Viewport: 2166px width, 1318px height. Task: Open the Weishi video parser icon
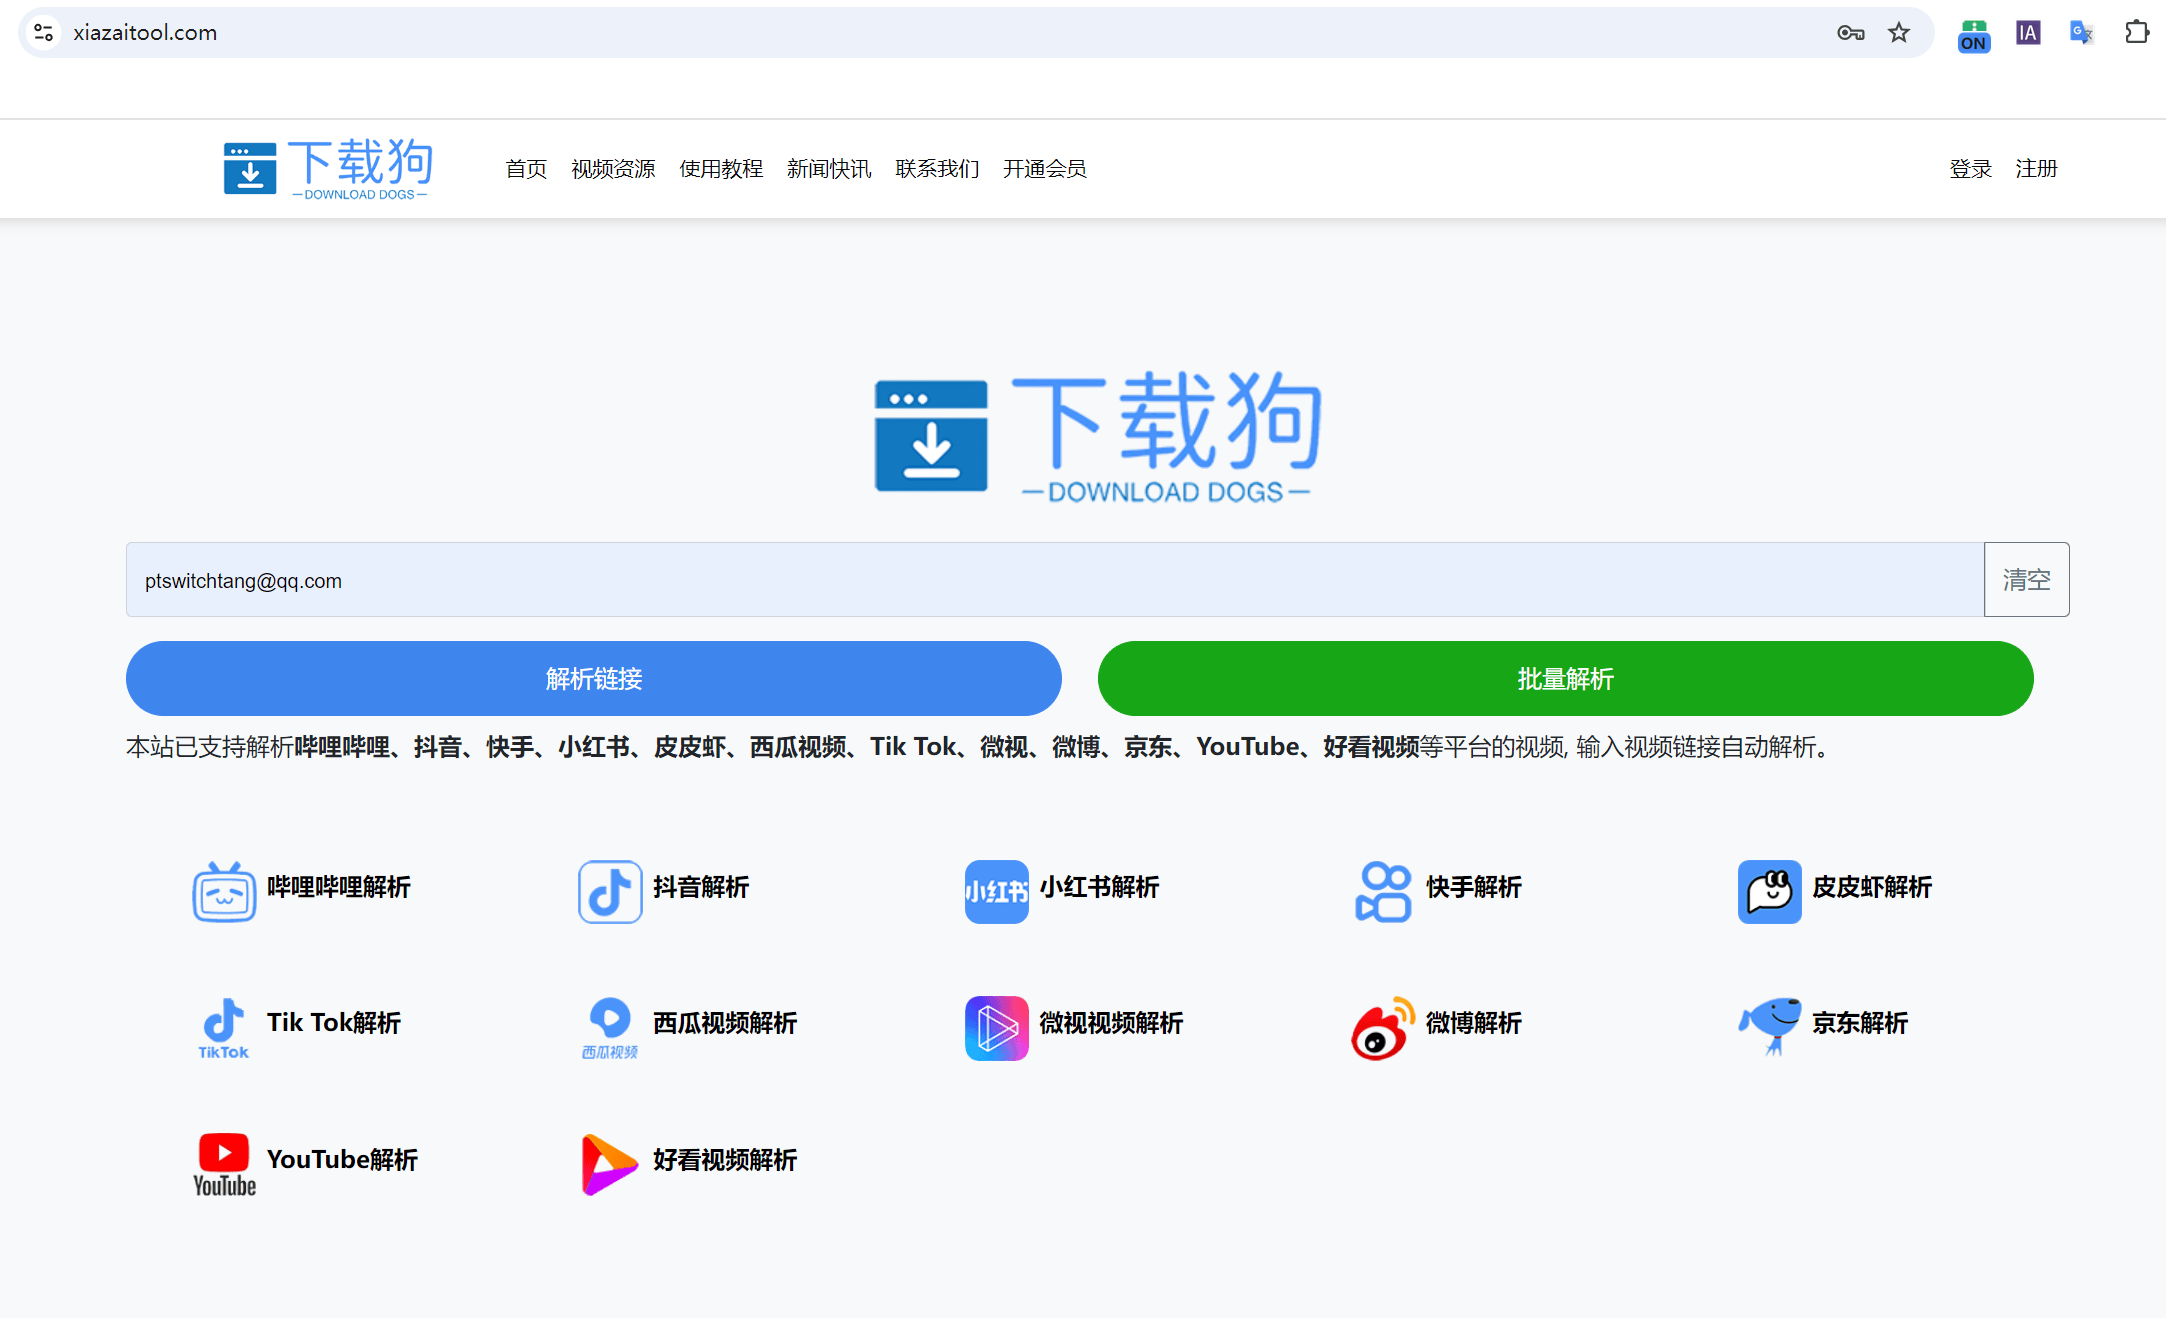(x=996, y=1028)
